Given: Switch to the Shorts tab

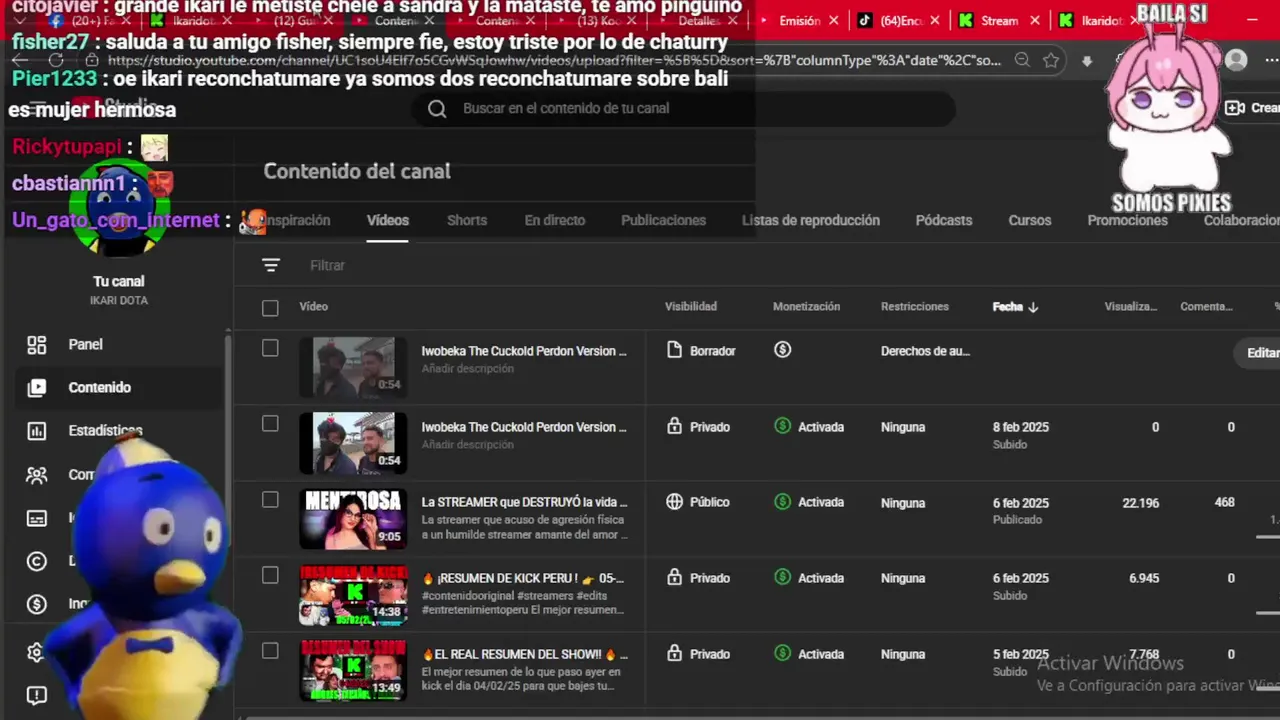Looking at the screenshot, I should pos(467,220).
